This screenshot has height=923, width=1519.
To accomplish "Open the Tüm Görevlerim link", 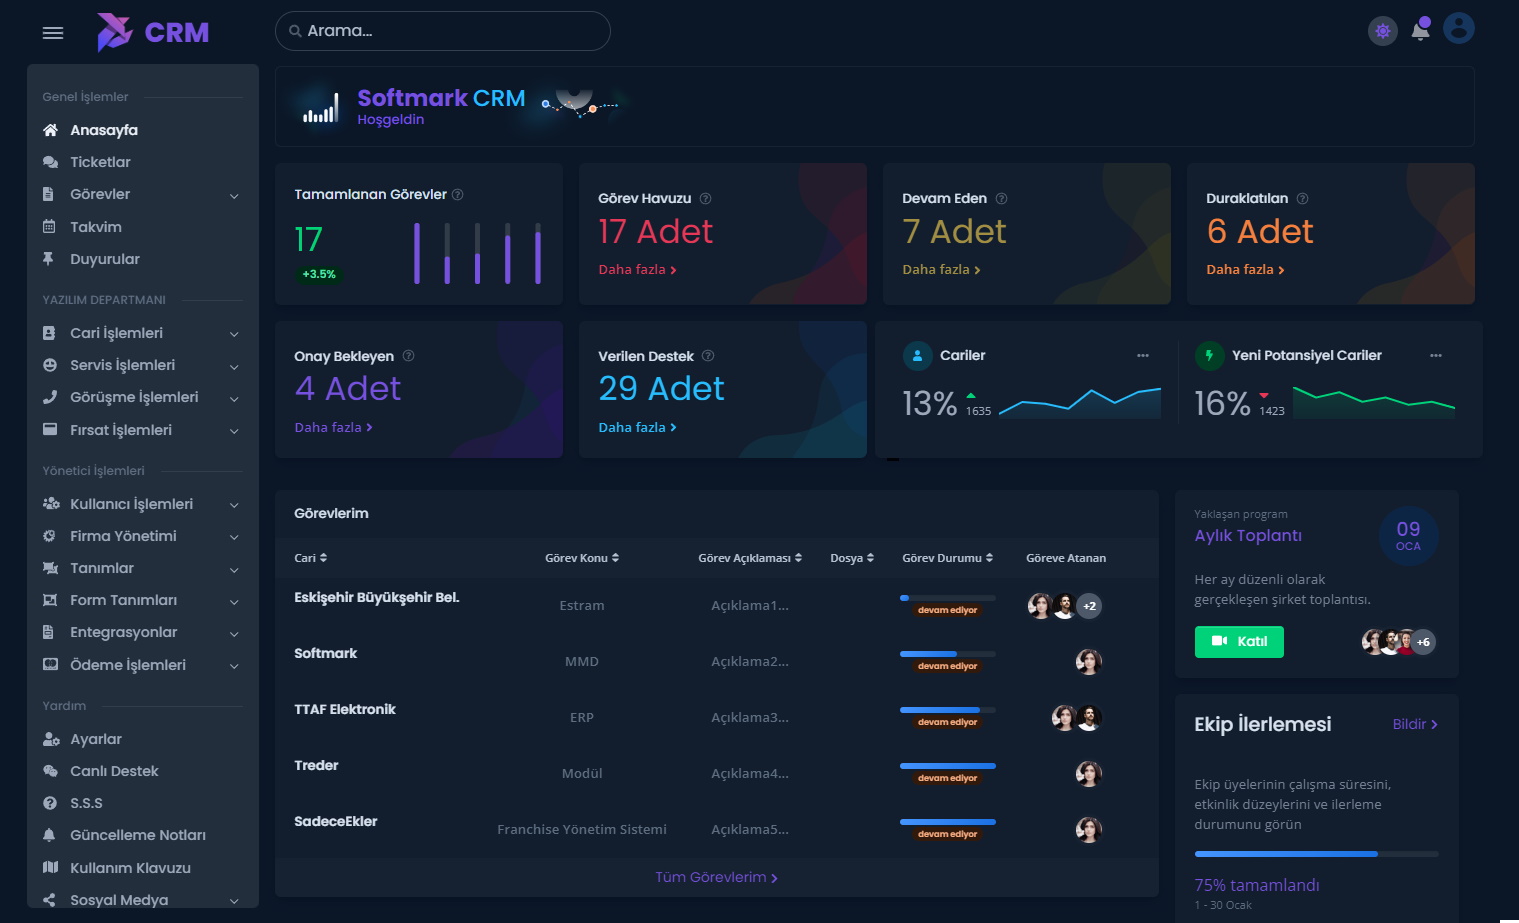I will [716, 877].
